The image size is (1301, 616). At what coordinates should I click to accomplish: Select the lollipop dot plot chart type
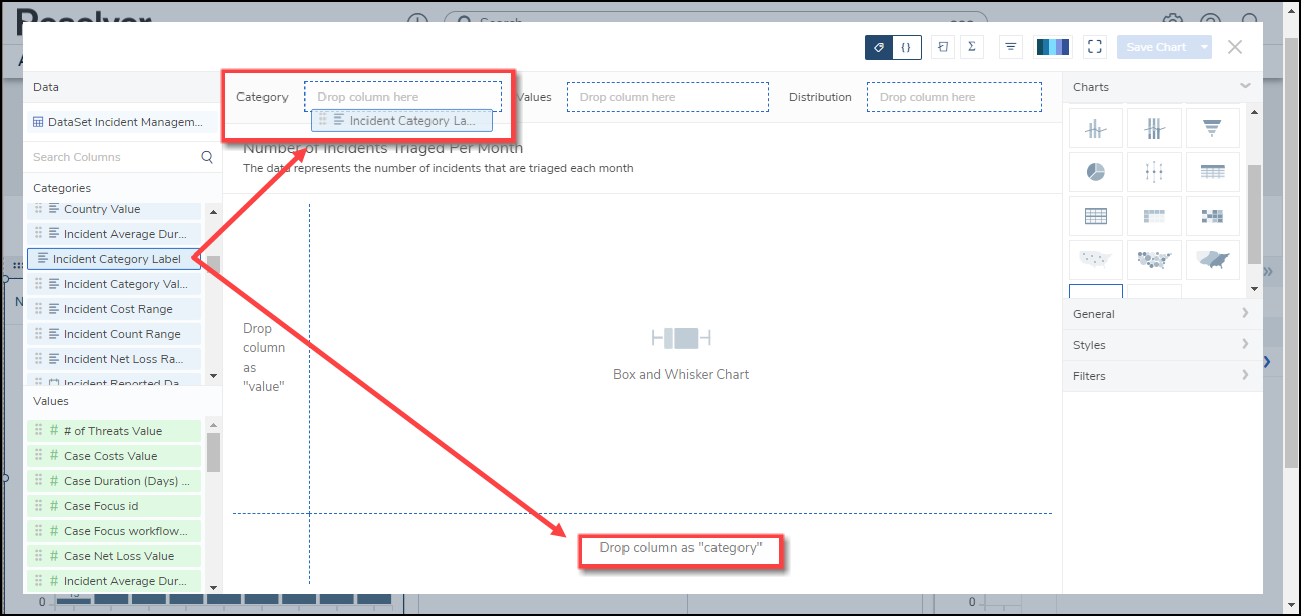click(x=1154, y=172)
